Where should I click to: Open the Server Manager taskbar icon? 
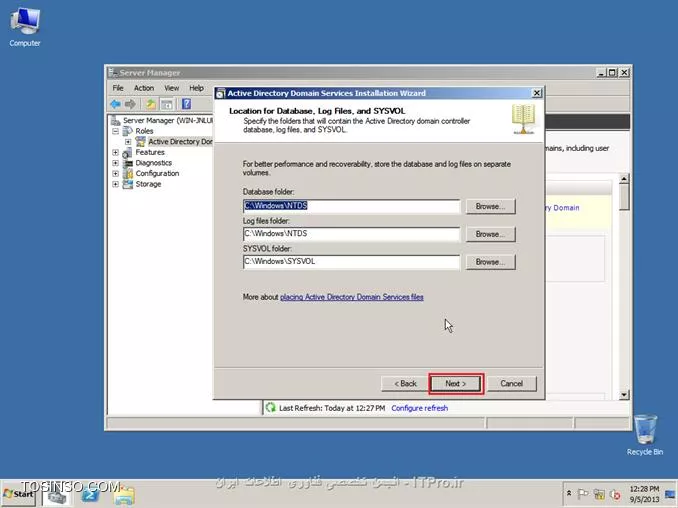point(57,495)
